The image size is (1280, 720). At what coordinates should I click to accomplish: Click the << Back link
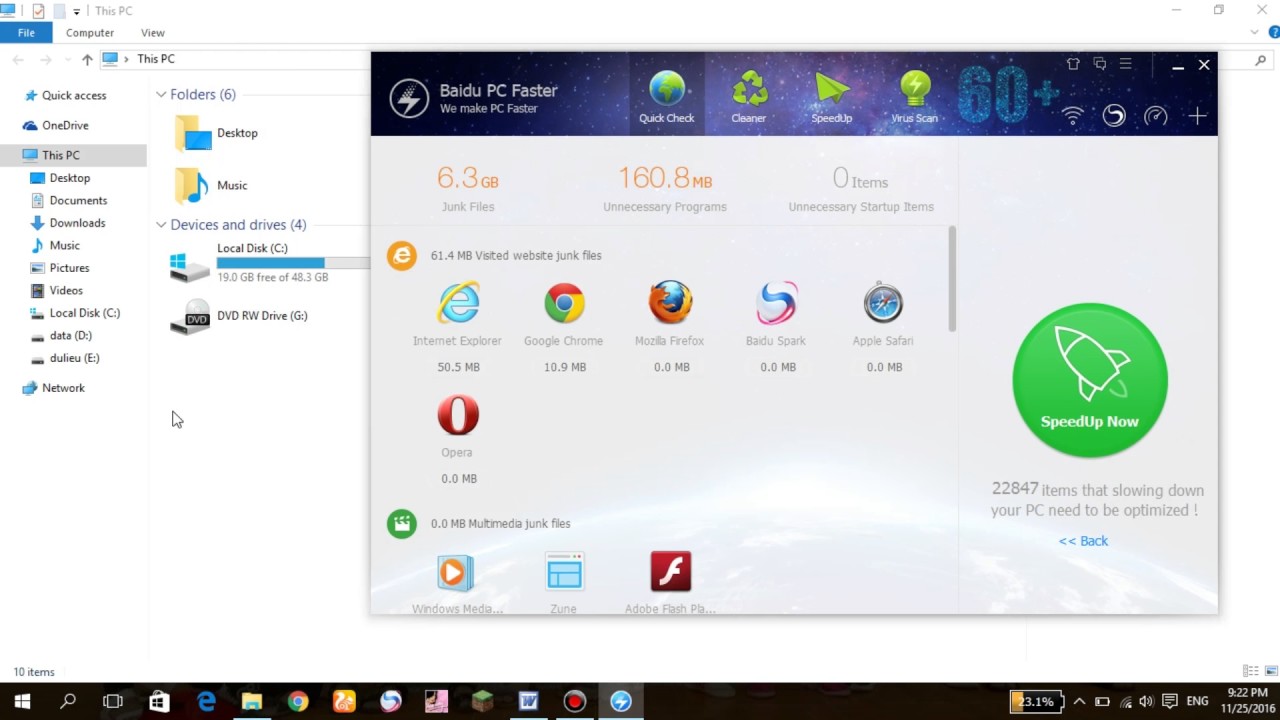1083,541
